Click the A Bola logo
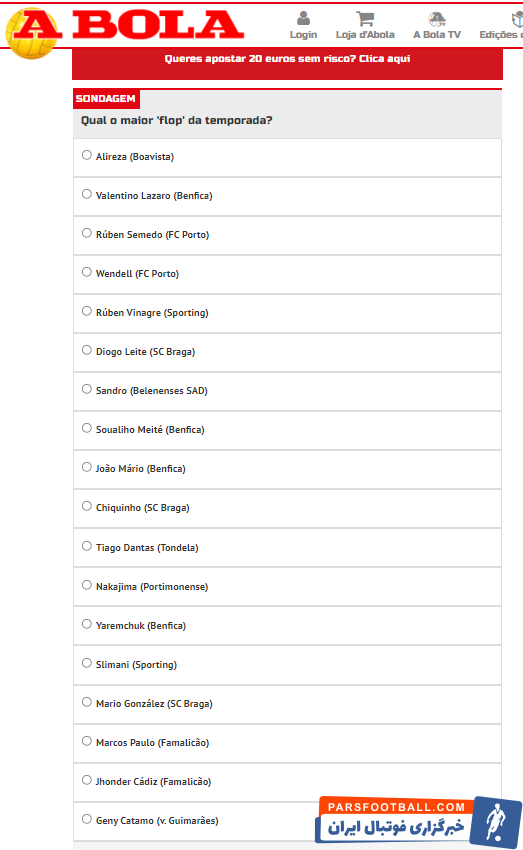Viewport: 523px width, 850px height. point(125,30)
